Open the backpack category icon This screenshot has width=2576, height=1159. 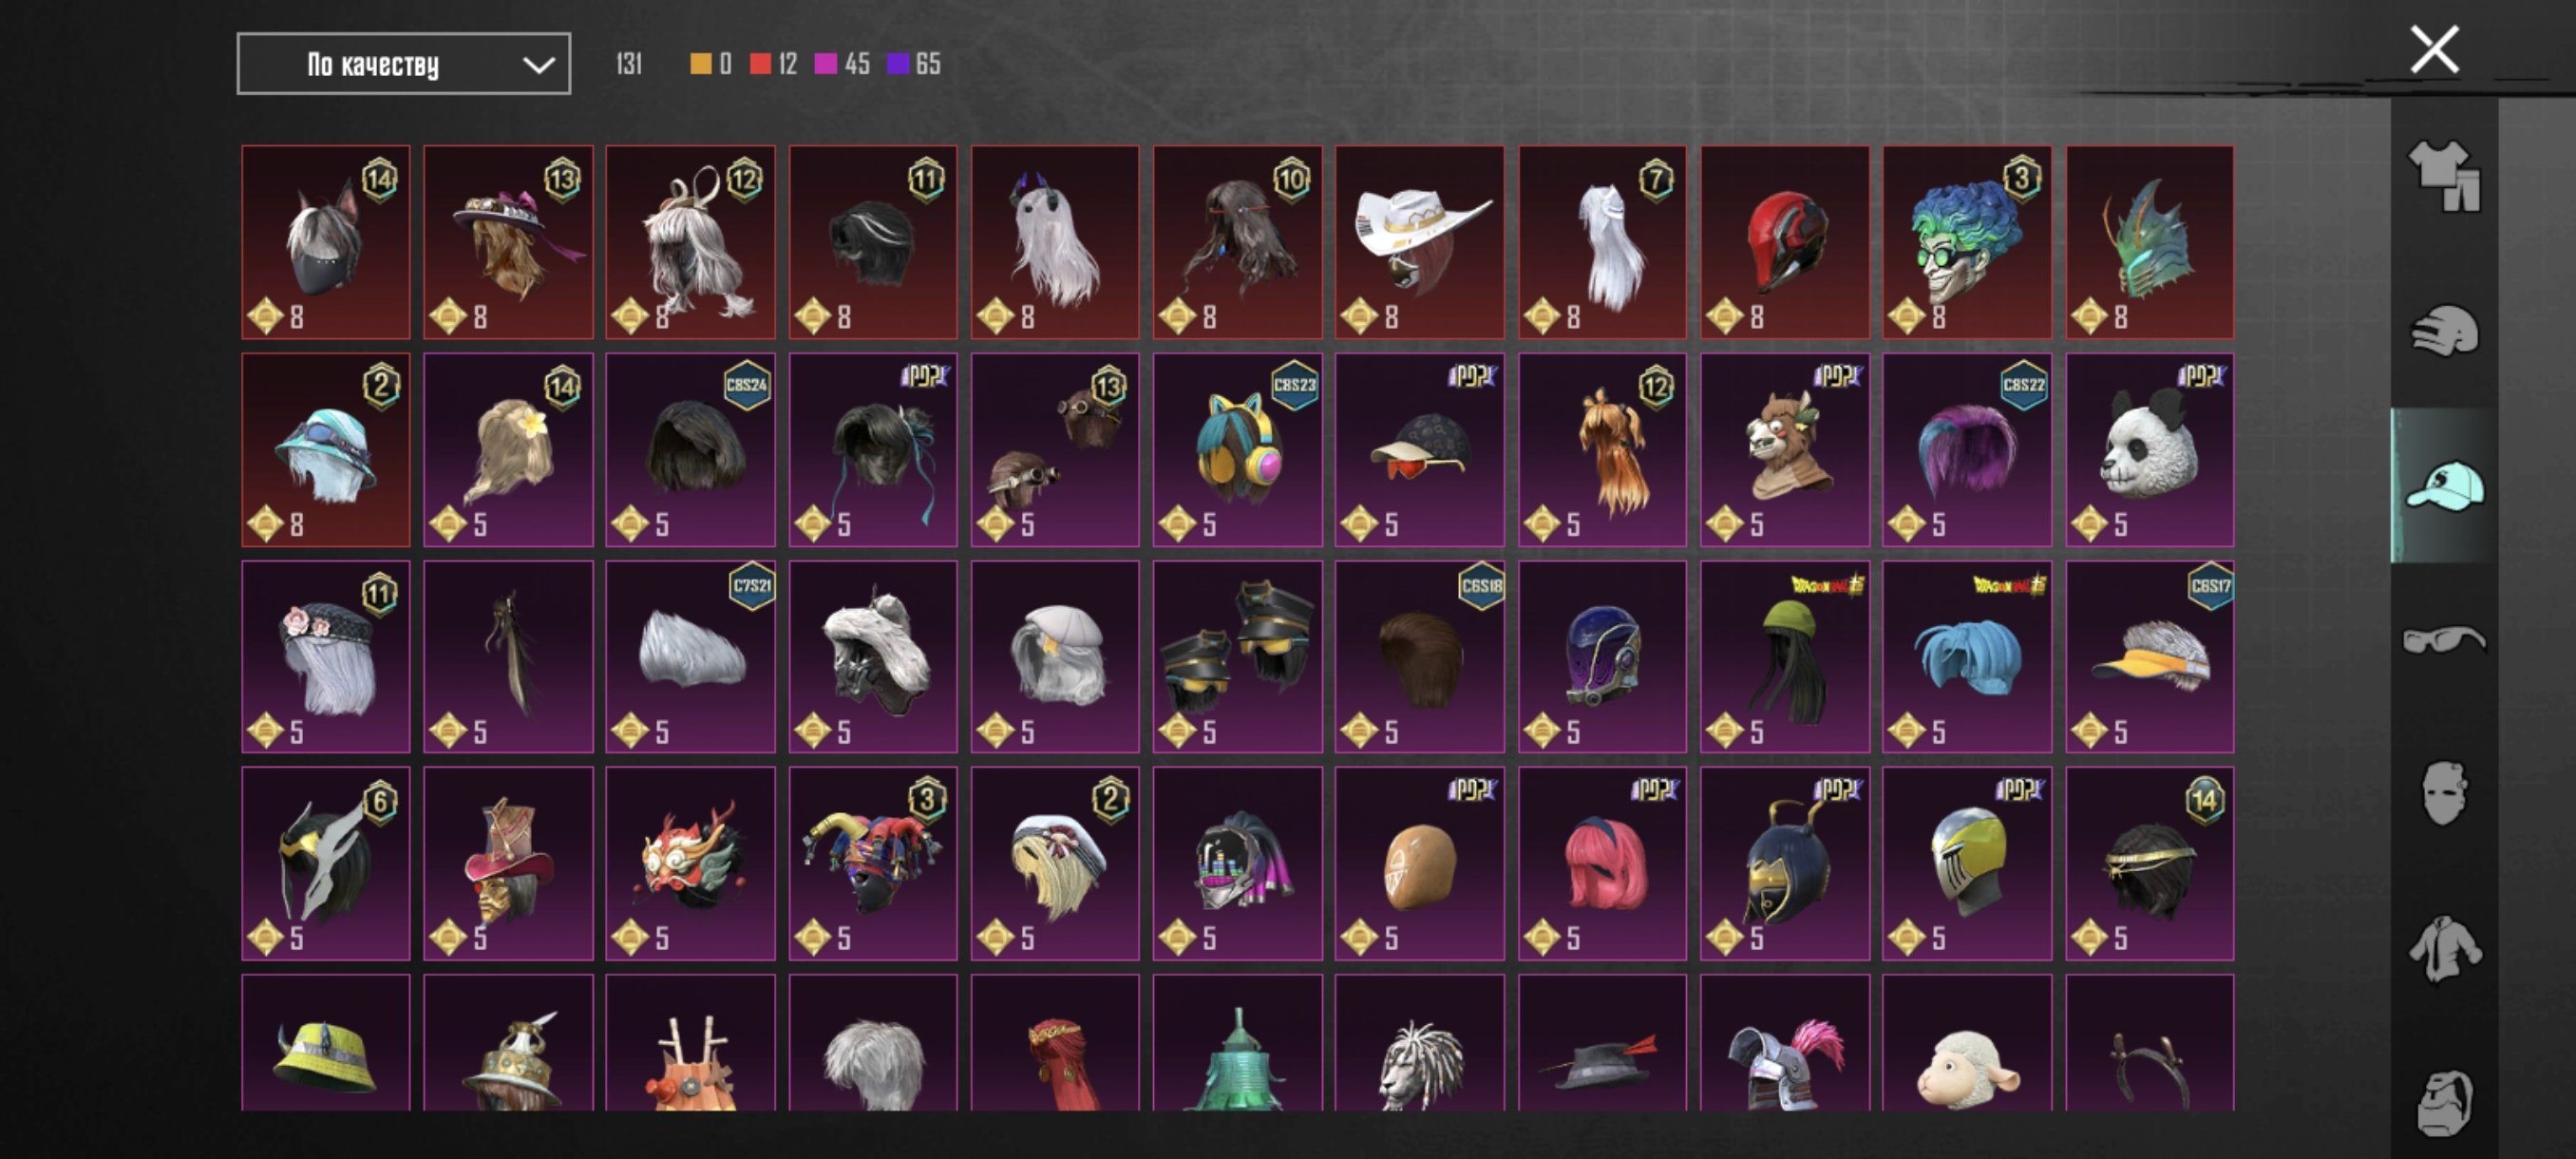coord(2444,1102)
